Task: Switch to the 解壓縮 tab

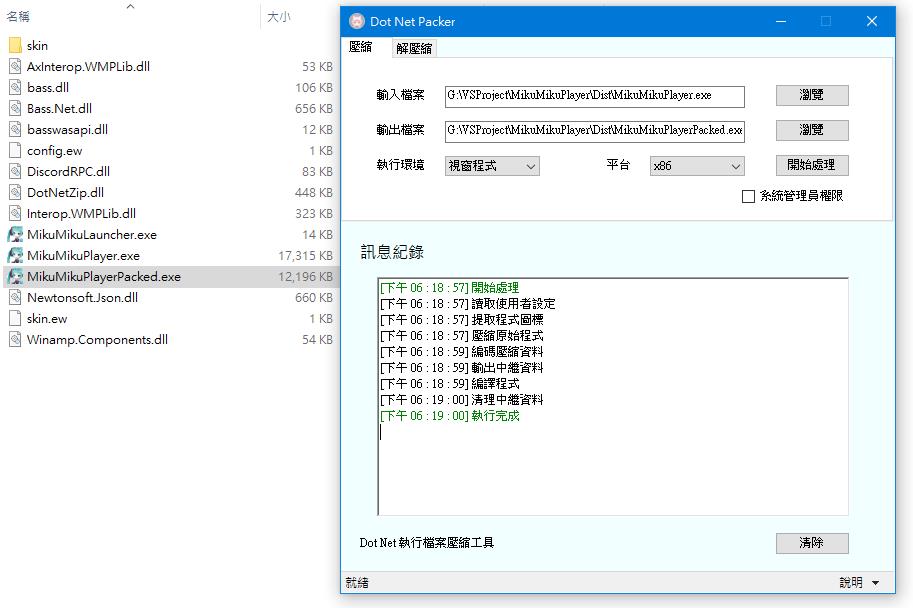Action: click(x=414, y=48)
